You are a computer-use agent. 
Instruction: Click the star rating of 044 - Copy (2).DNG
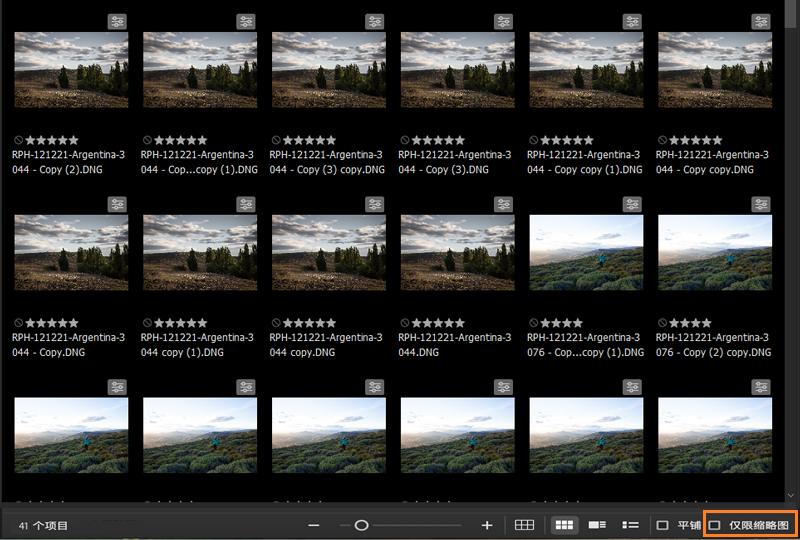click(52, 140)
